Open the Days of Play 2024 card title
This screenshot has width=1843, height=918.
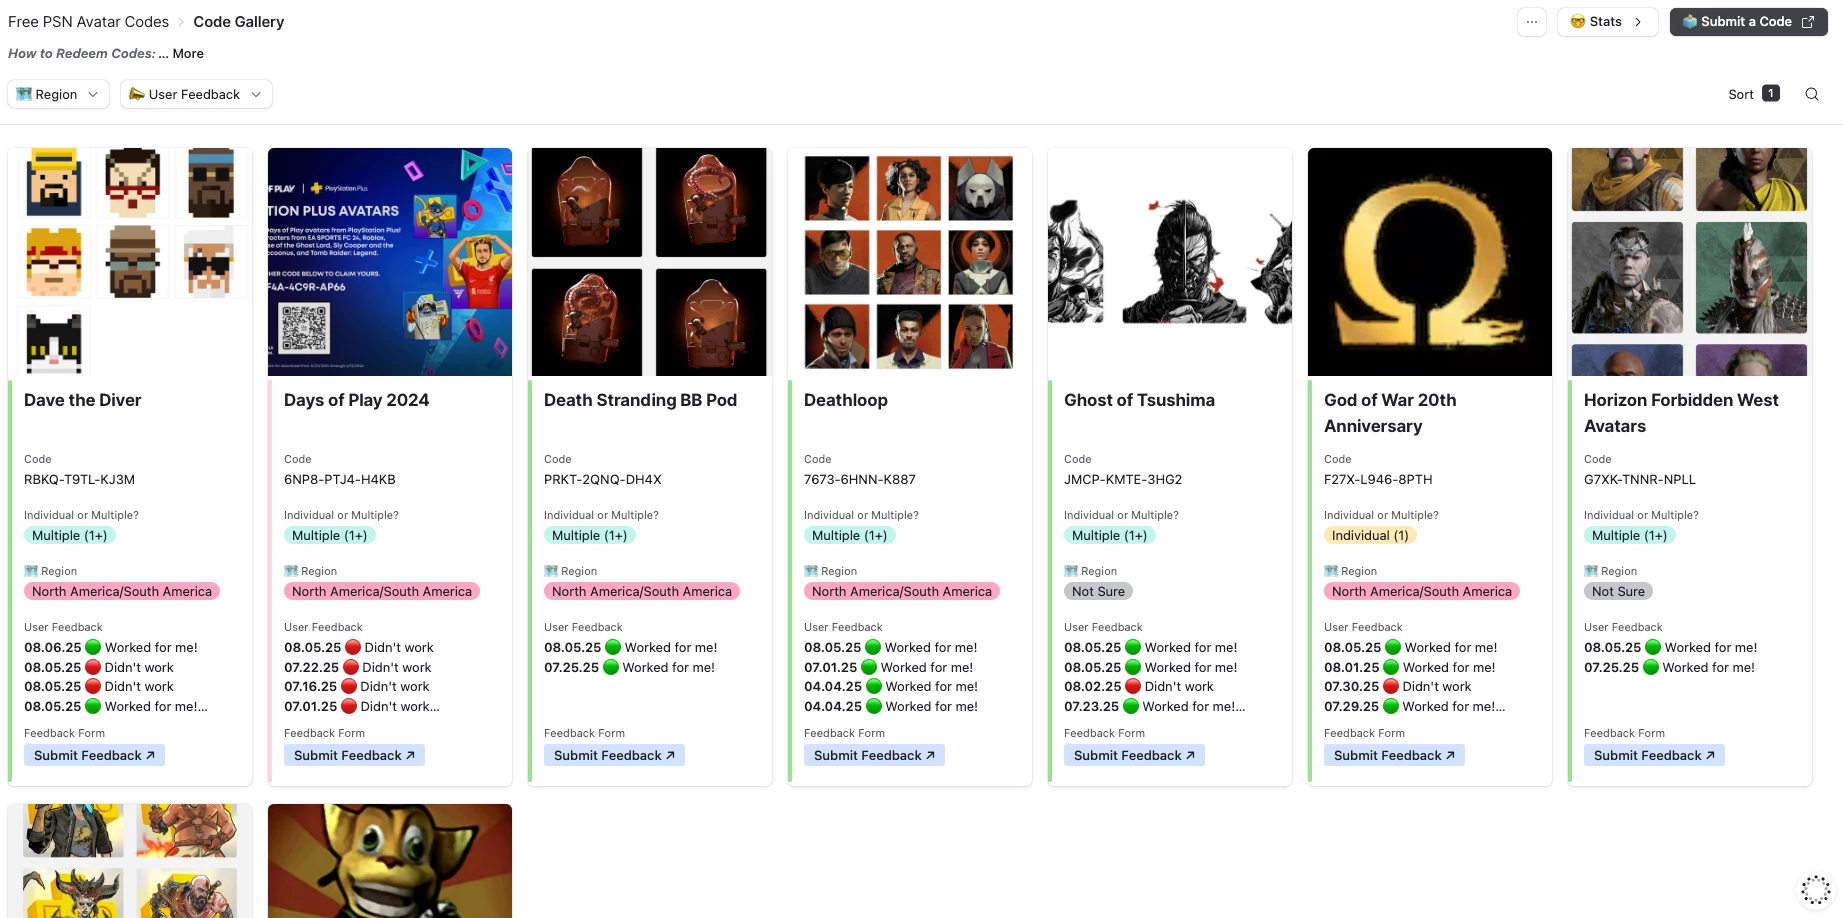point(356,400)
